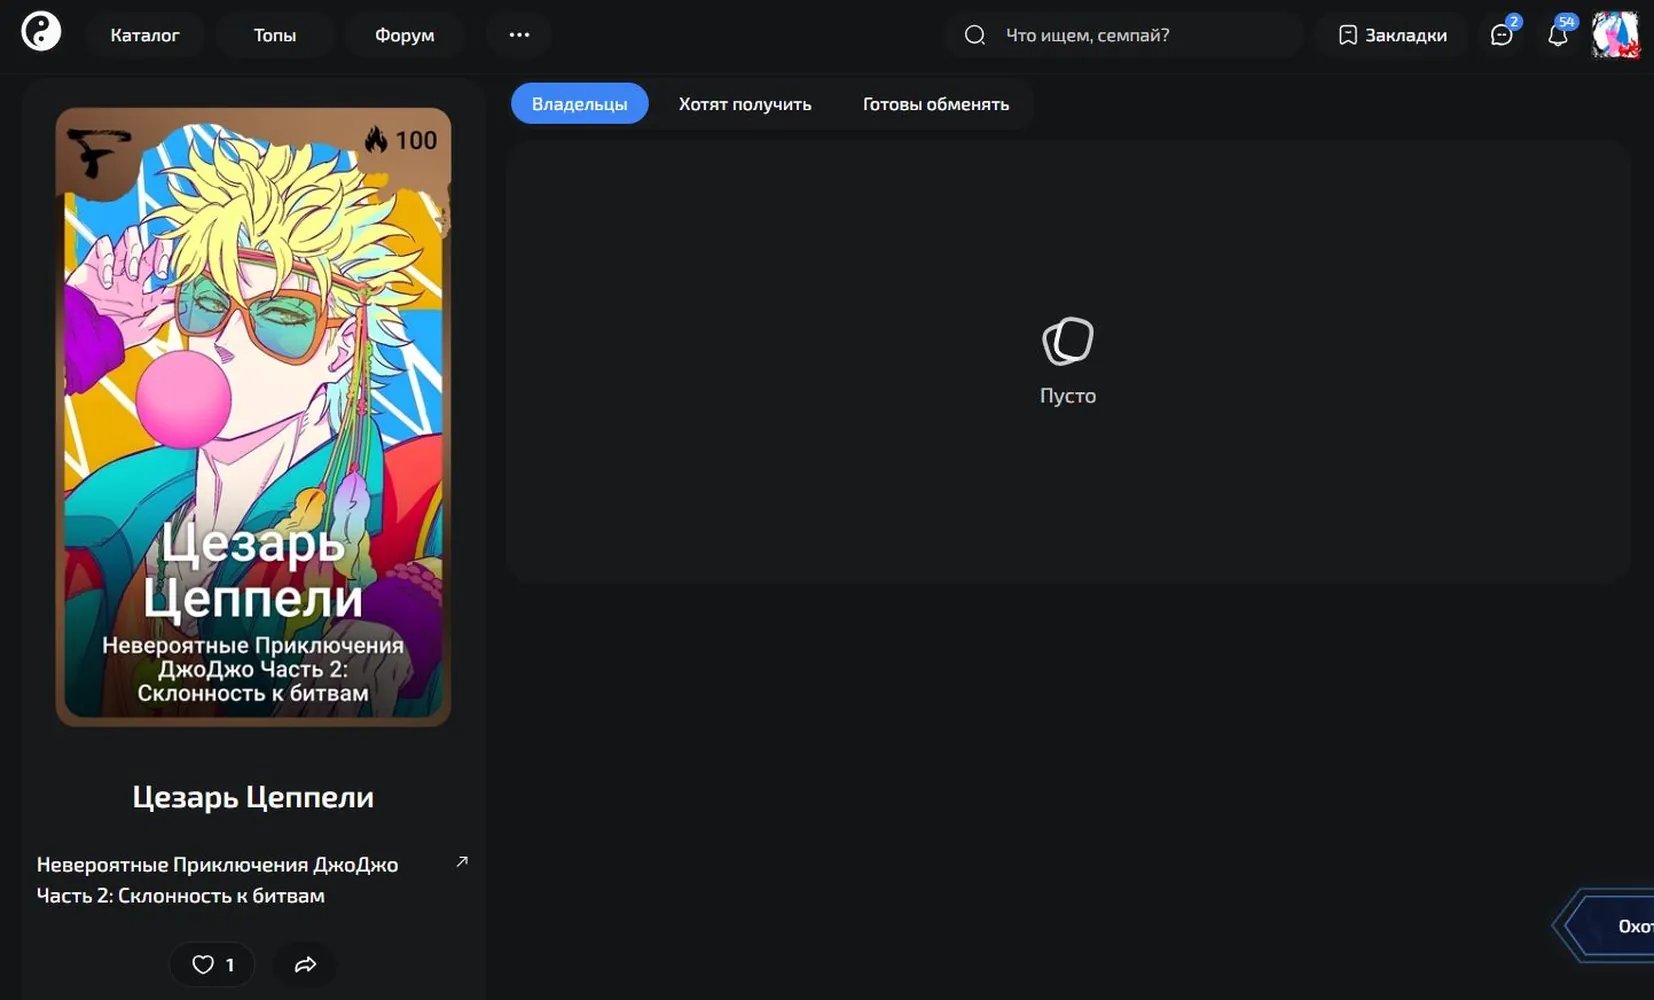Screen dimensions: 1654x1000
Task: Click the search magnifier icon
Action: coord(975,35)
